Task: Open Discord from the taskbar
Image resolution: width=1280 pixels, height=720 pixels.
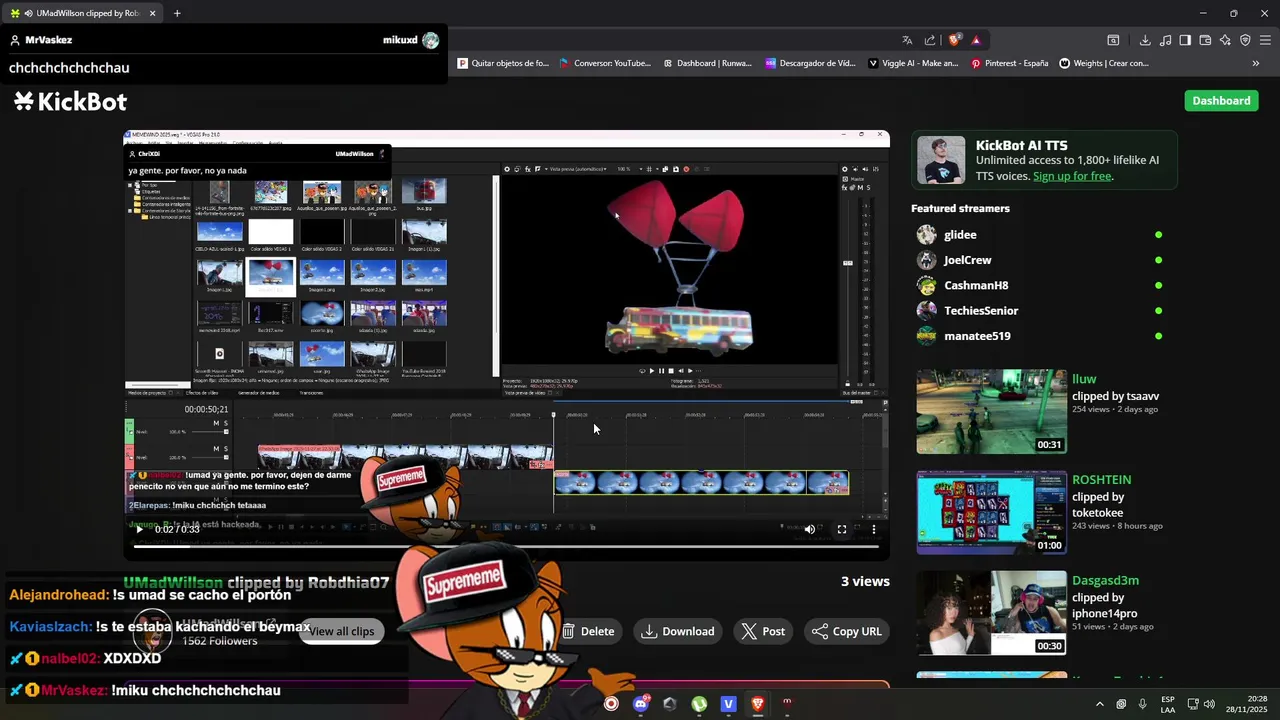Action: pos(641,704)
